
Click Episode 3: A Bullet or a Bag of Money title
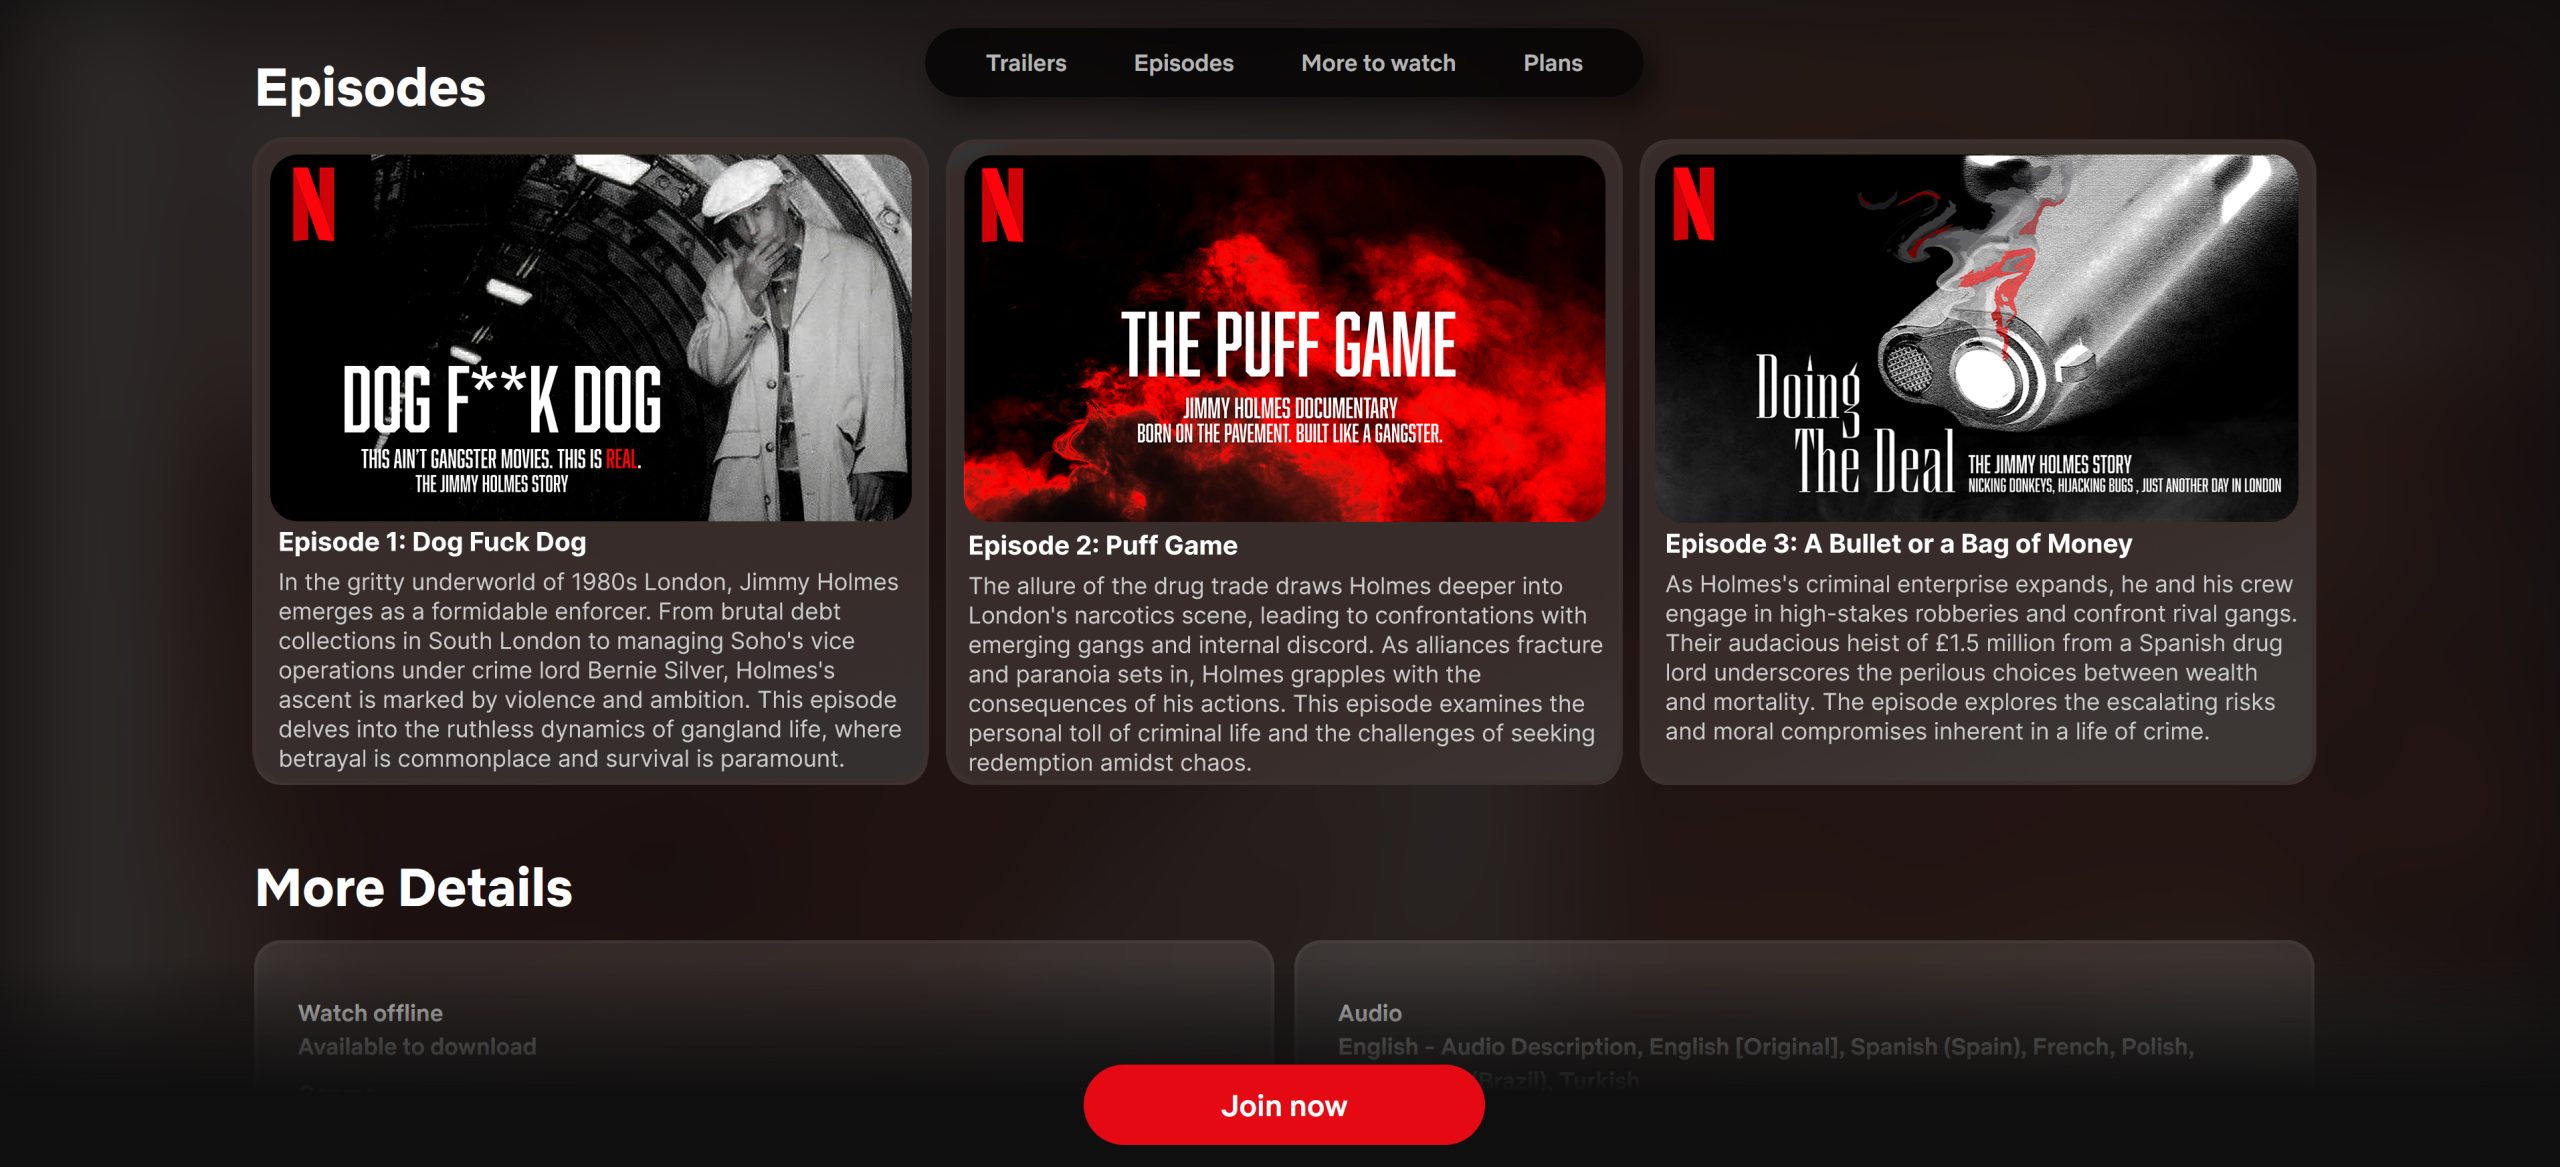pyautogui.click(x=1898, y=544)
